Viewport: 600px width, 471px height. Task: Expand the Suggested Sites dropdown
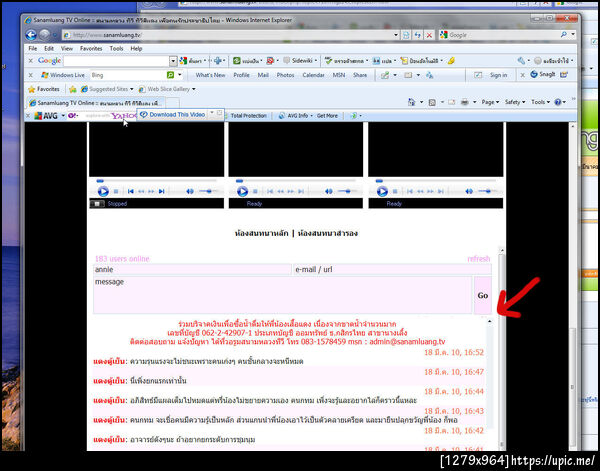coord(132,89)
